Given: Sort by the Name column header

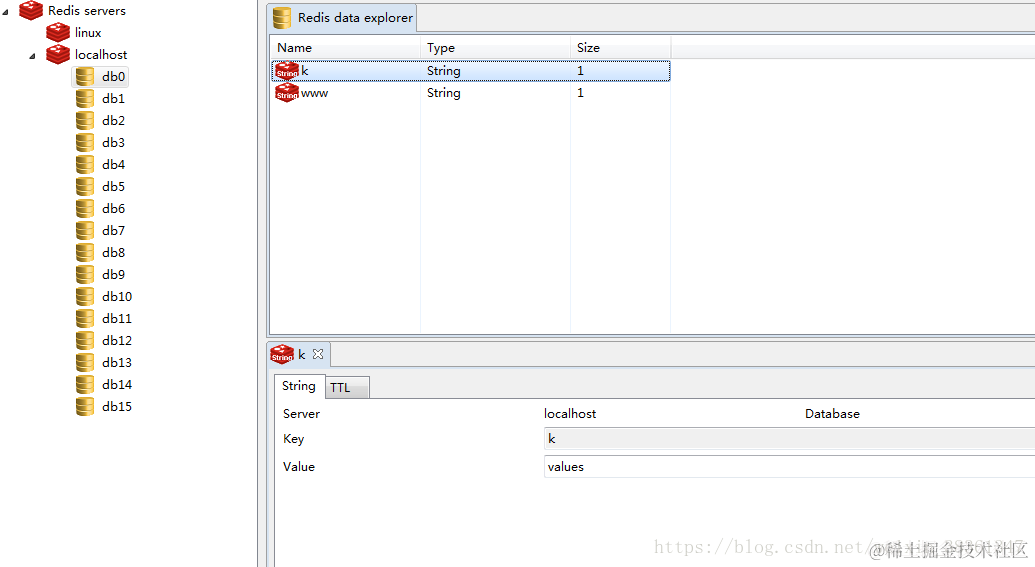Looking at the screenshot, I should pos(345,48).
